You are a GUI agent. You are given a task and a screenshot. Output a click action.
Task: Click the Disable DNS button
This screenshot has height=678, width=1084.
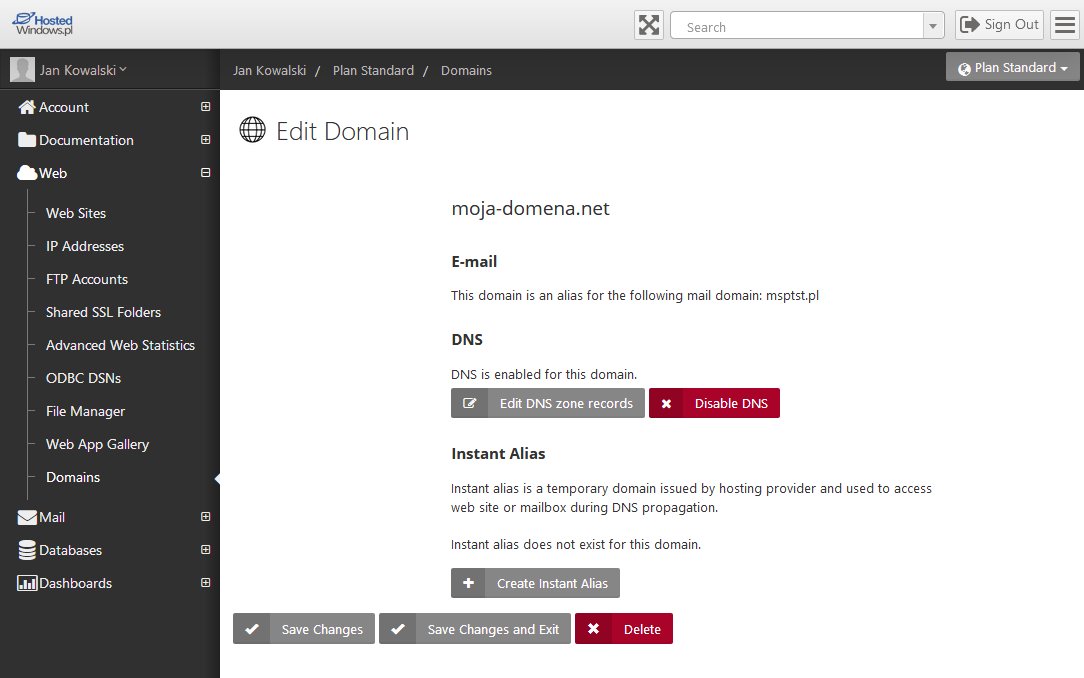[714, 403]
